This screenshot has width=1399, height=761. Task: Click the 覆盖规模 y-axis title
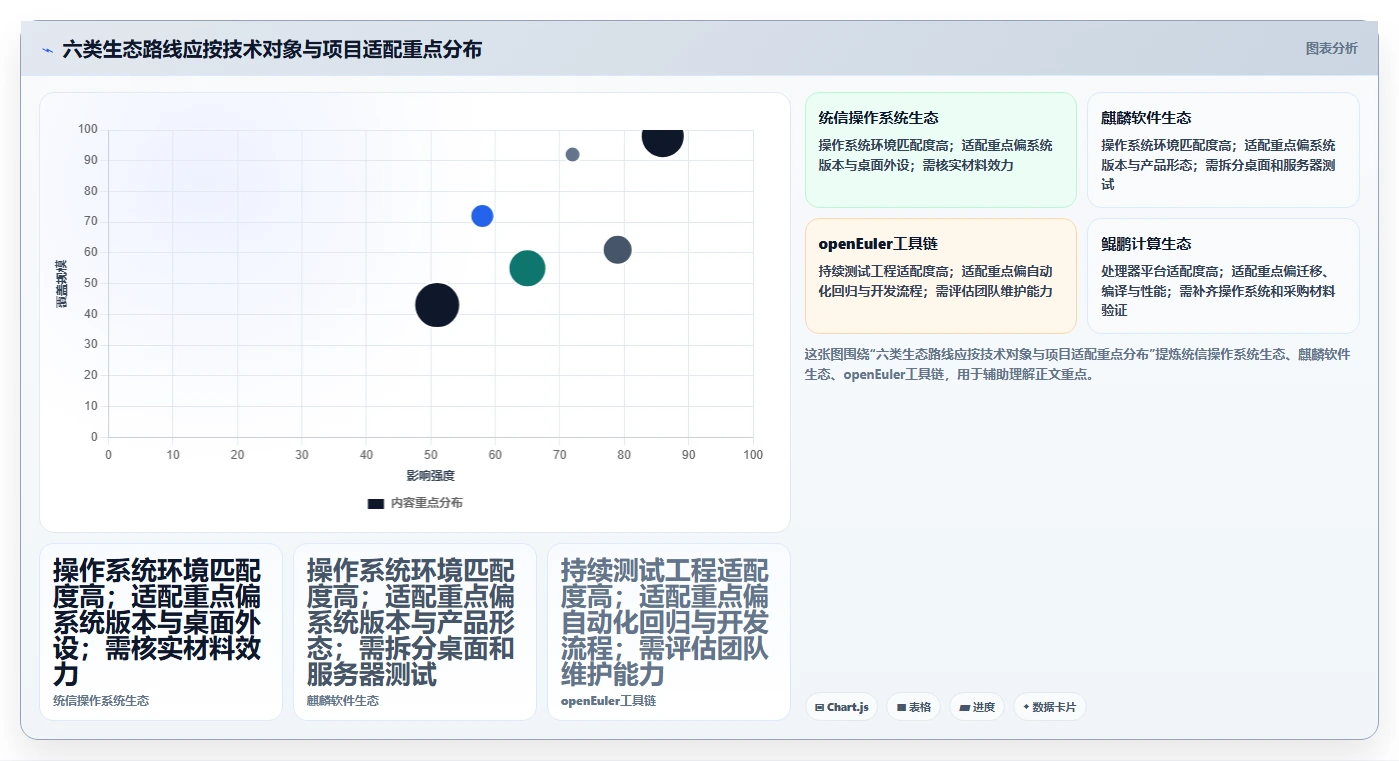61,283
